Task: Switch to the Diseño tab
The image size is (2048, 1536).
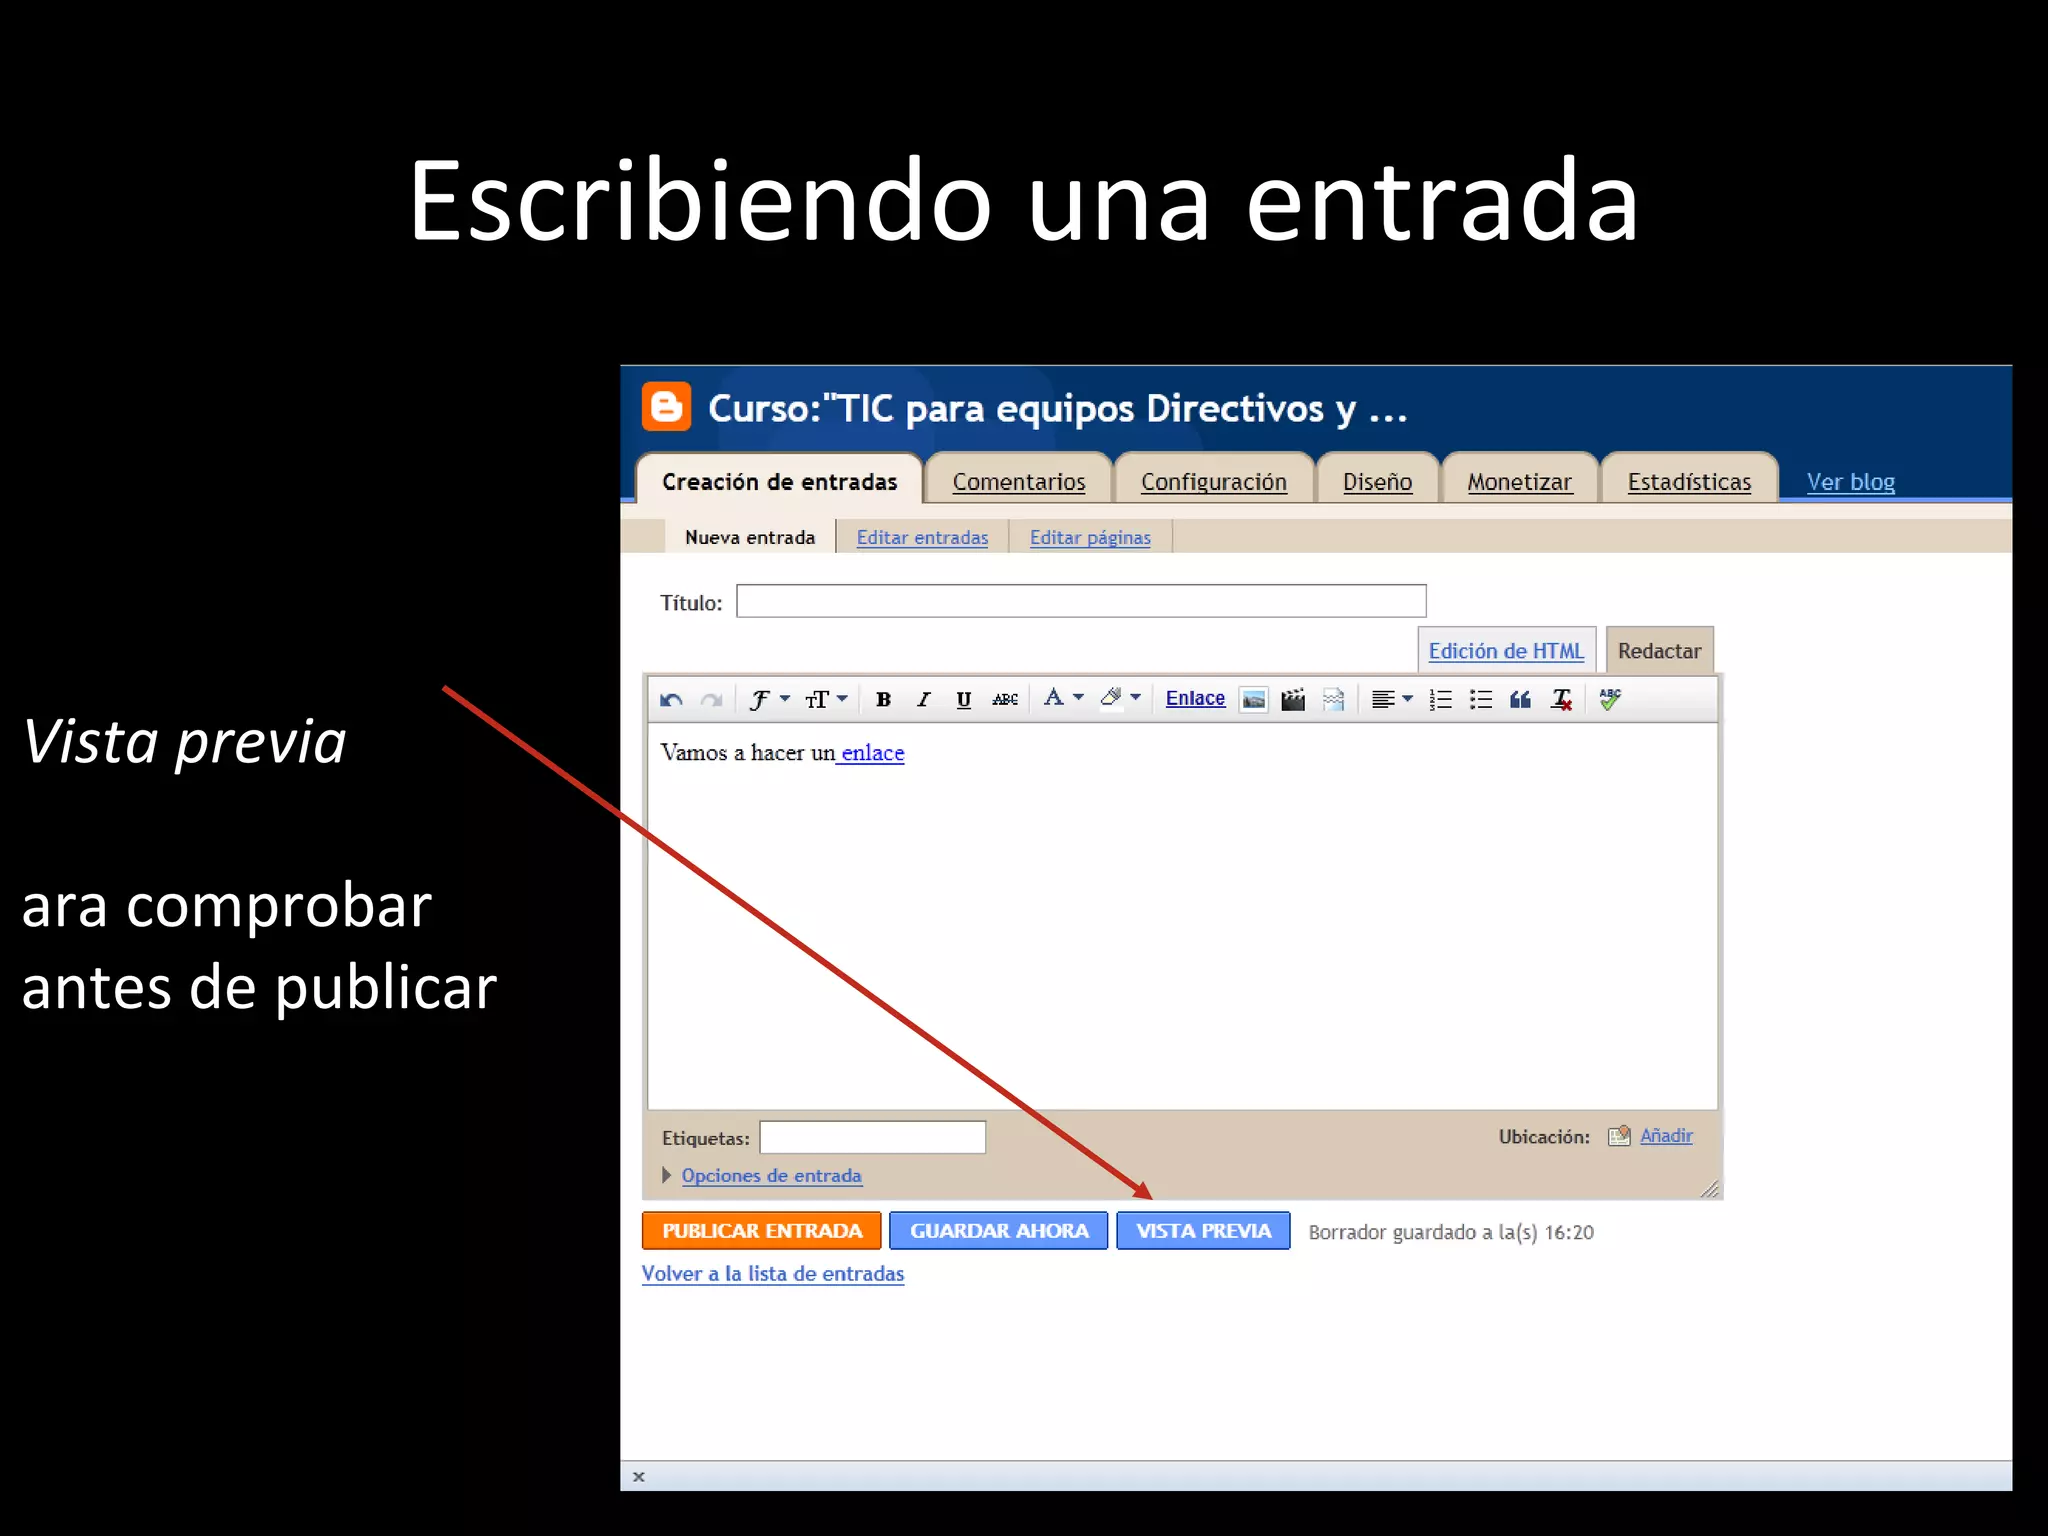Action: coord(1377,481)
